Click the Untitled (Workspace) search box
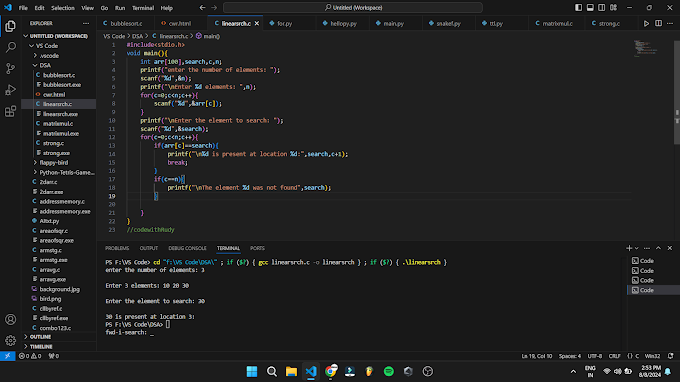 click(353, 8)
